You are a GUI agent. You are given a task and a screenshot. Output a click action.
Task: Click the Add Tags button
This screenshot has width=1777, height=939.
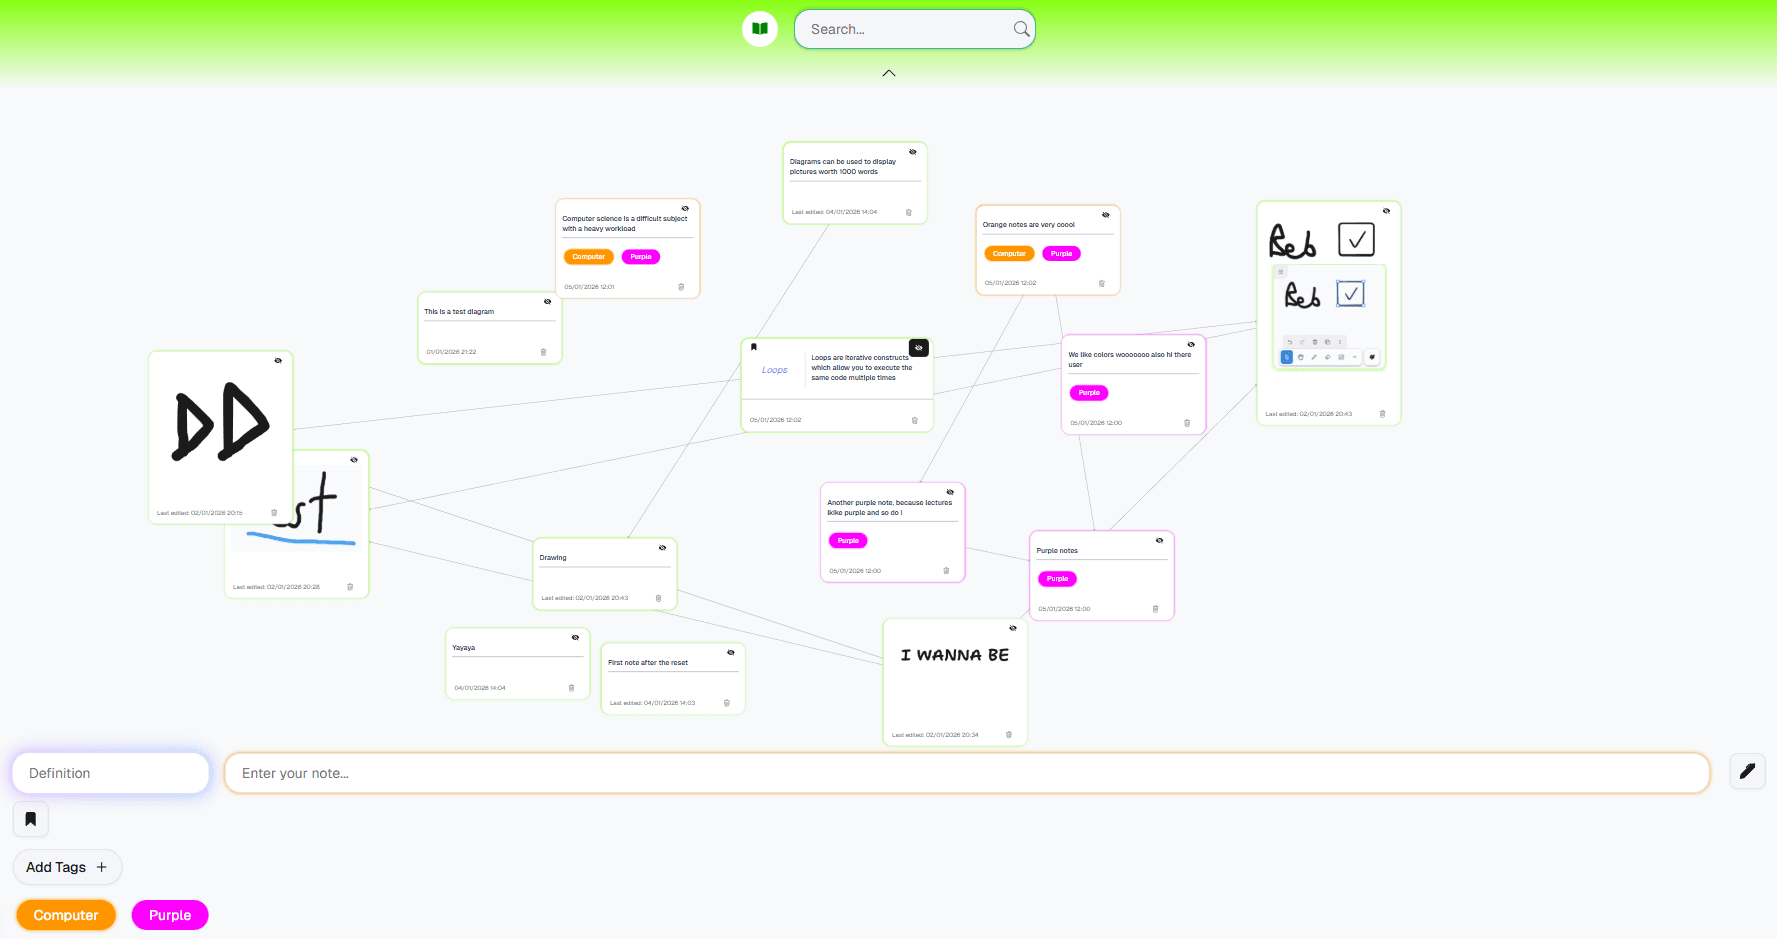[67, 867]
